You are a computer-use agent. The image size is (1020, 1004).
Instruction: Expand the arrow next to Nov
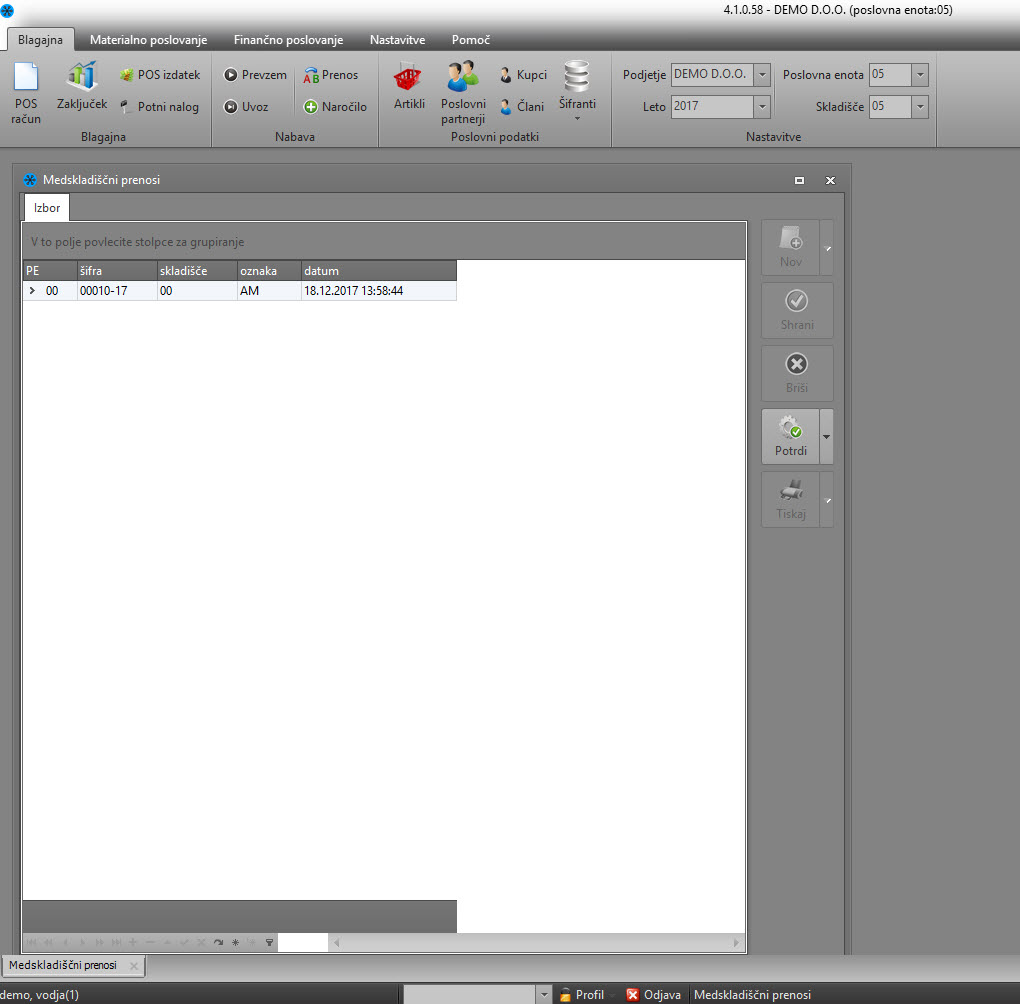(827, 247)
